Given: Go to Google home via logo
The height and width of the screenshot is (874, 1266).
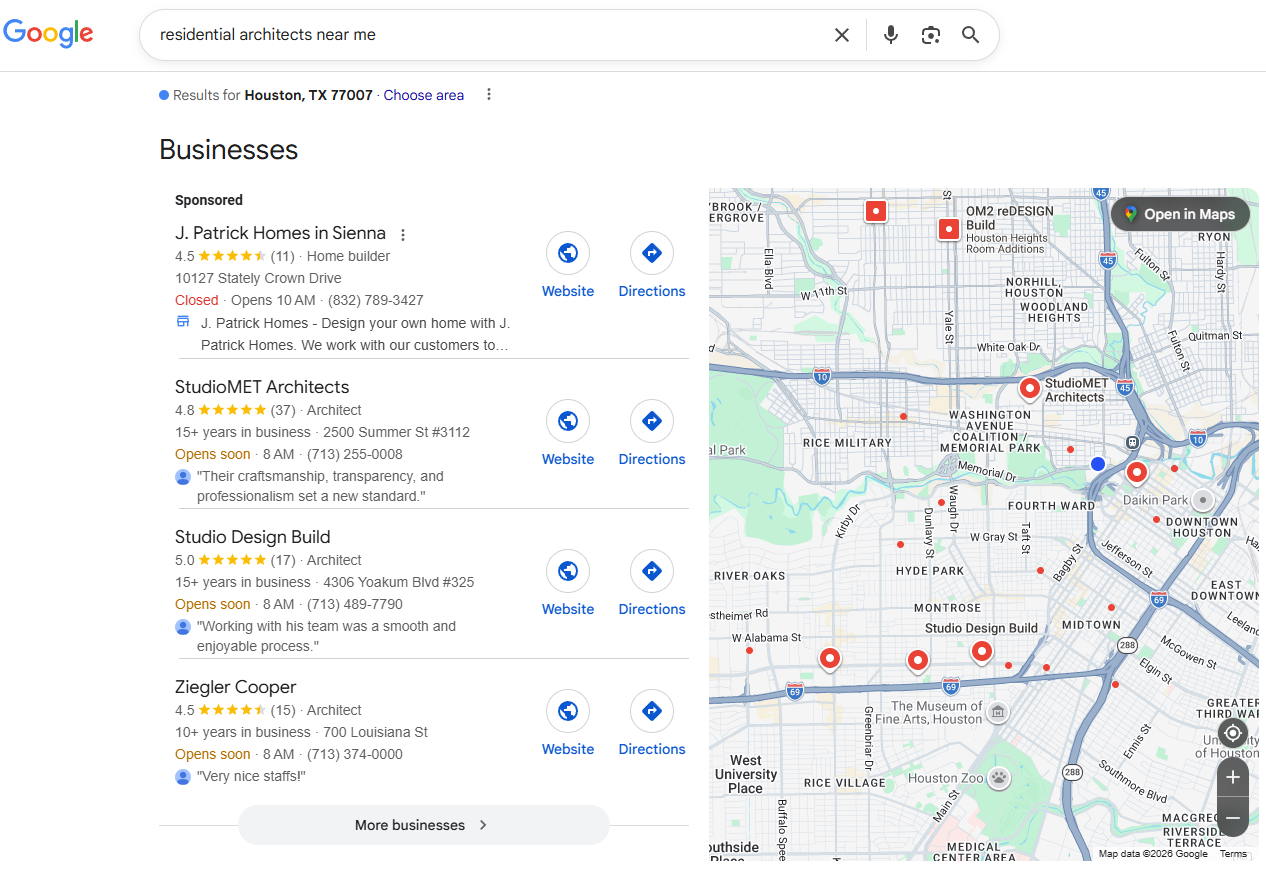Looking at the screenshot, I should pyautogui.click(x=48, y=33).
